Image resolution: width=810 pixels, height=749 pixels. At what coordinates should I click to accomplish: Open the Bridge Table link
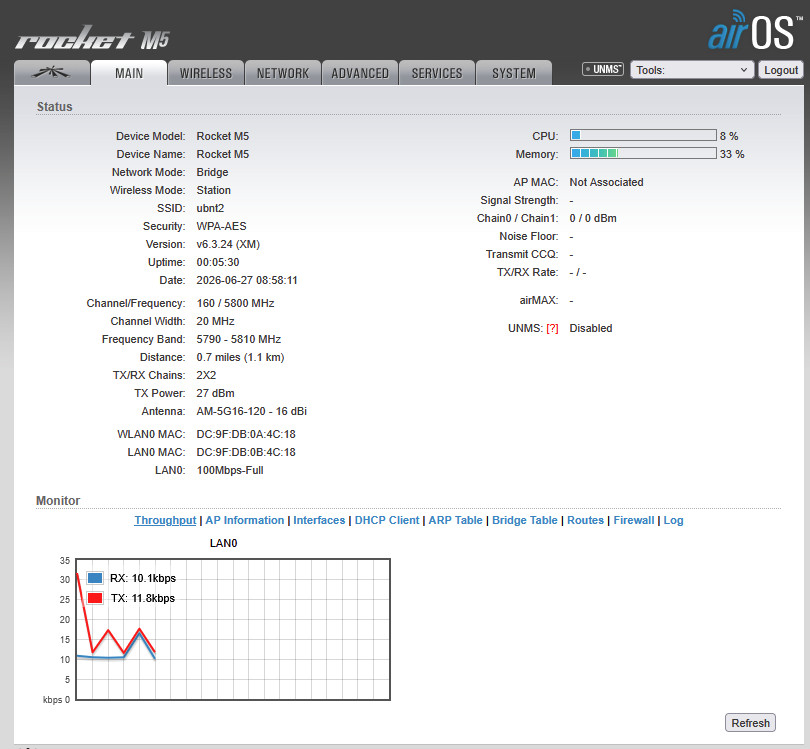525,520
